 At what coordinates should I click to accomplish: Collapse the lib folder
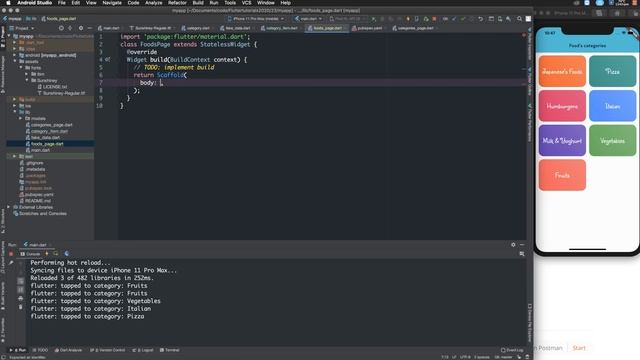[15, 112]
